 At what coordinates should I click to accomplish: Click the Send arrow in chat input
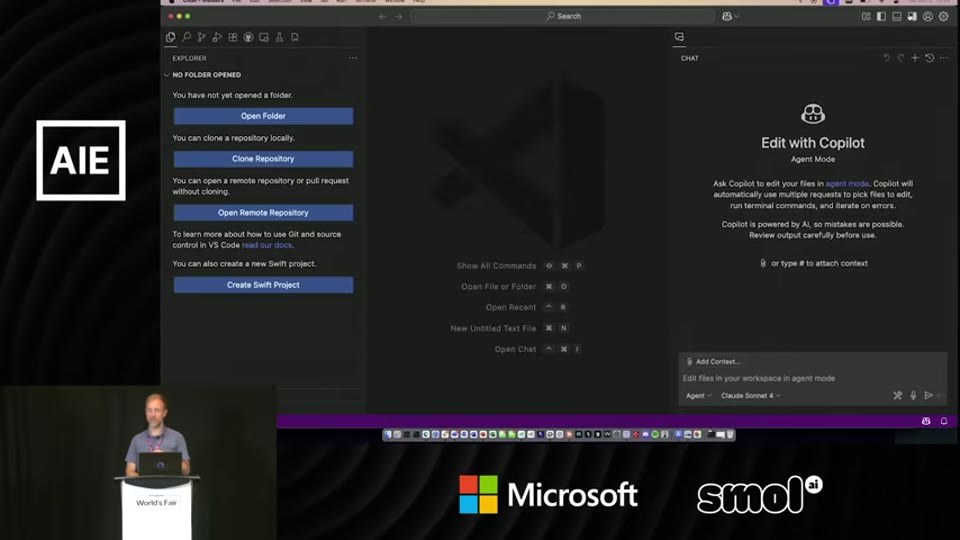(x=928, y=396)
